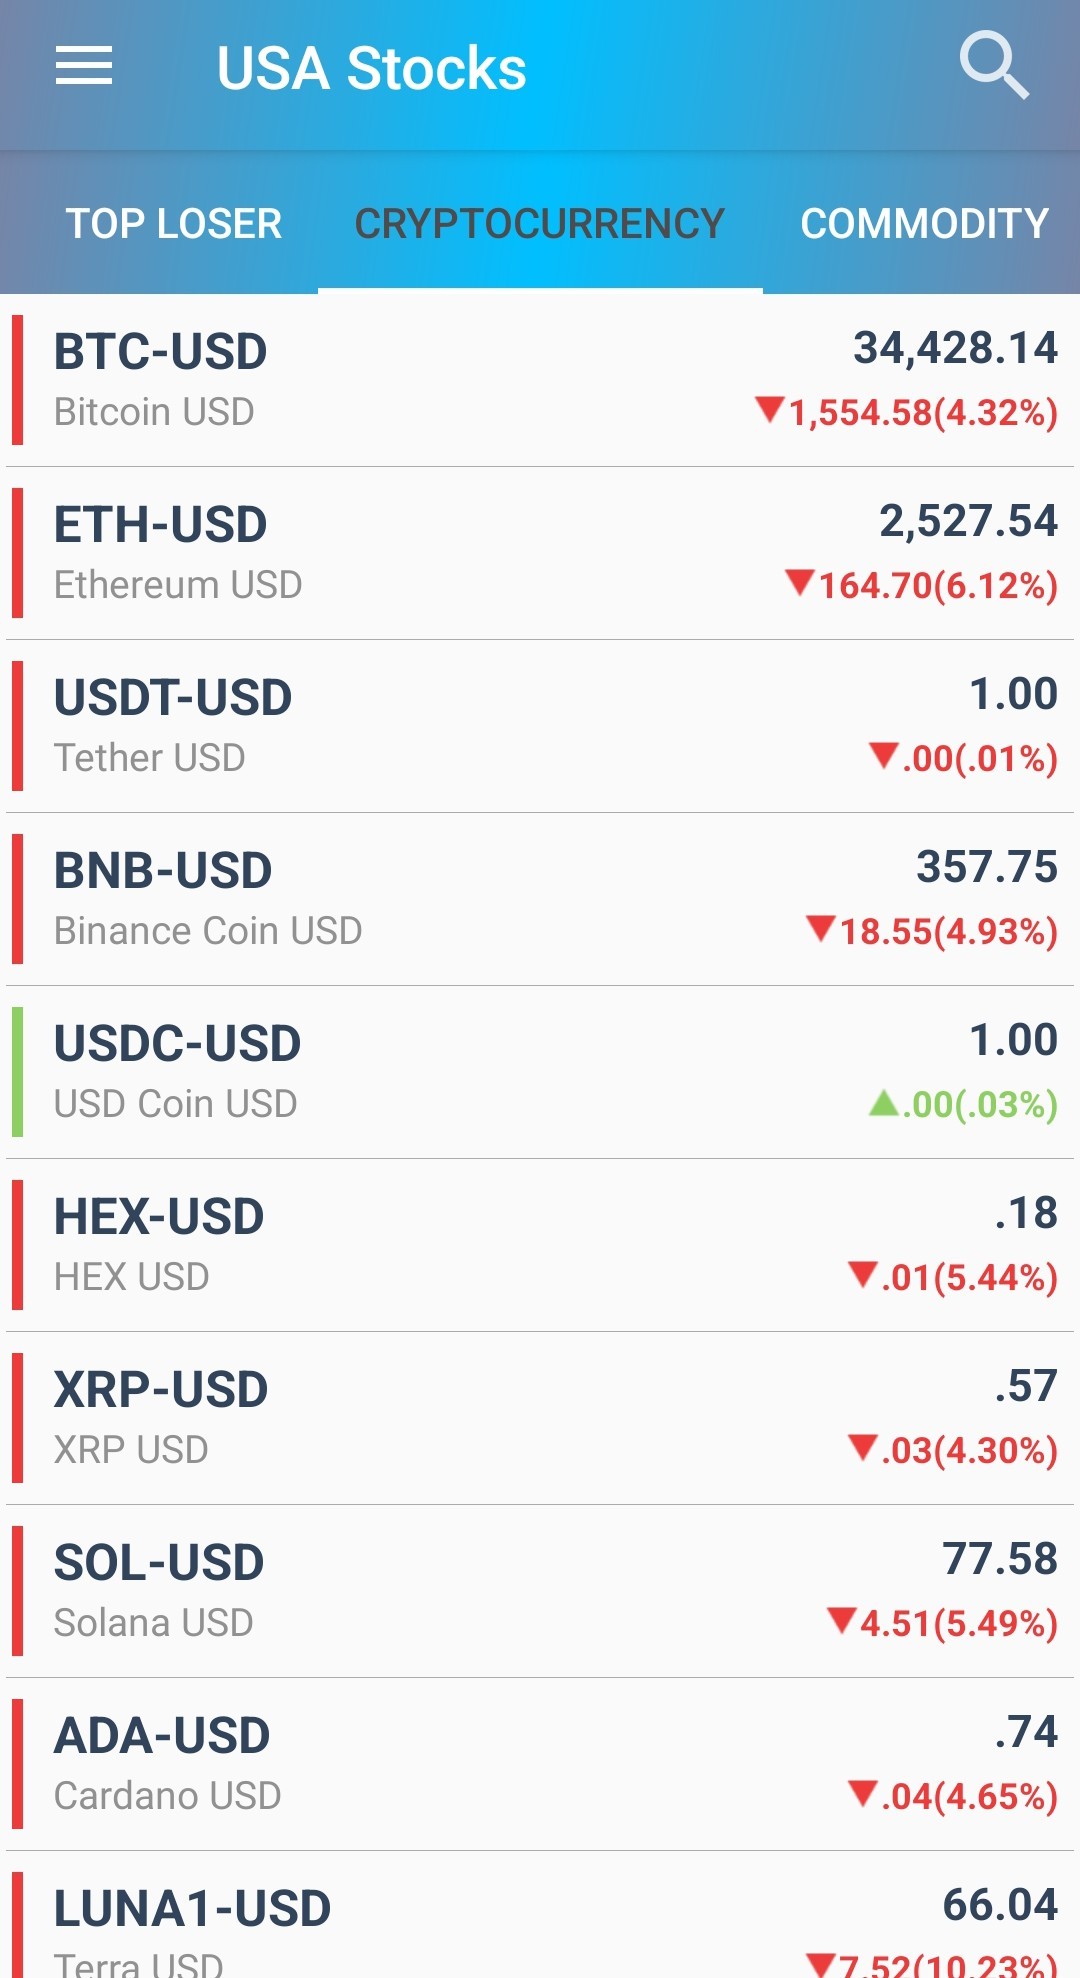Open the BTC-USD Bitcoin row
This screenshot has width=1080, height=1978.
point(540,380)
